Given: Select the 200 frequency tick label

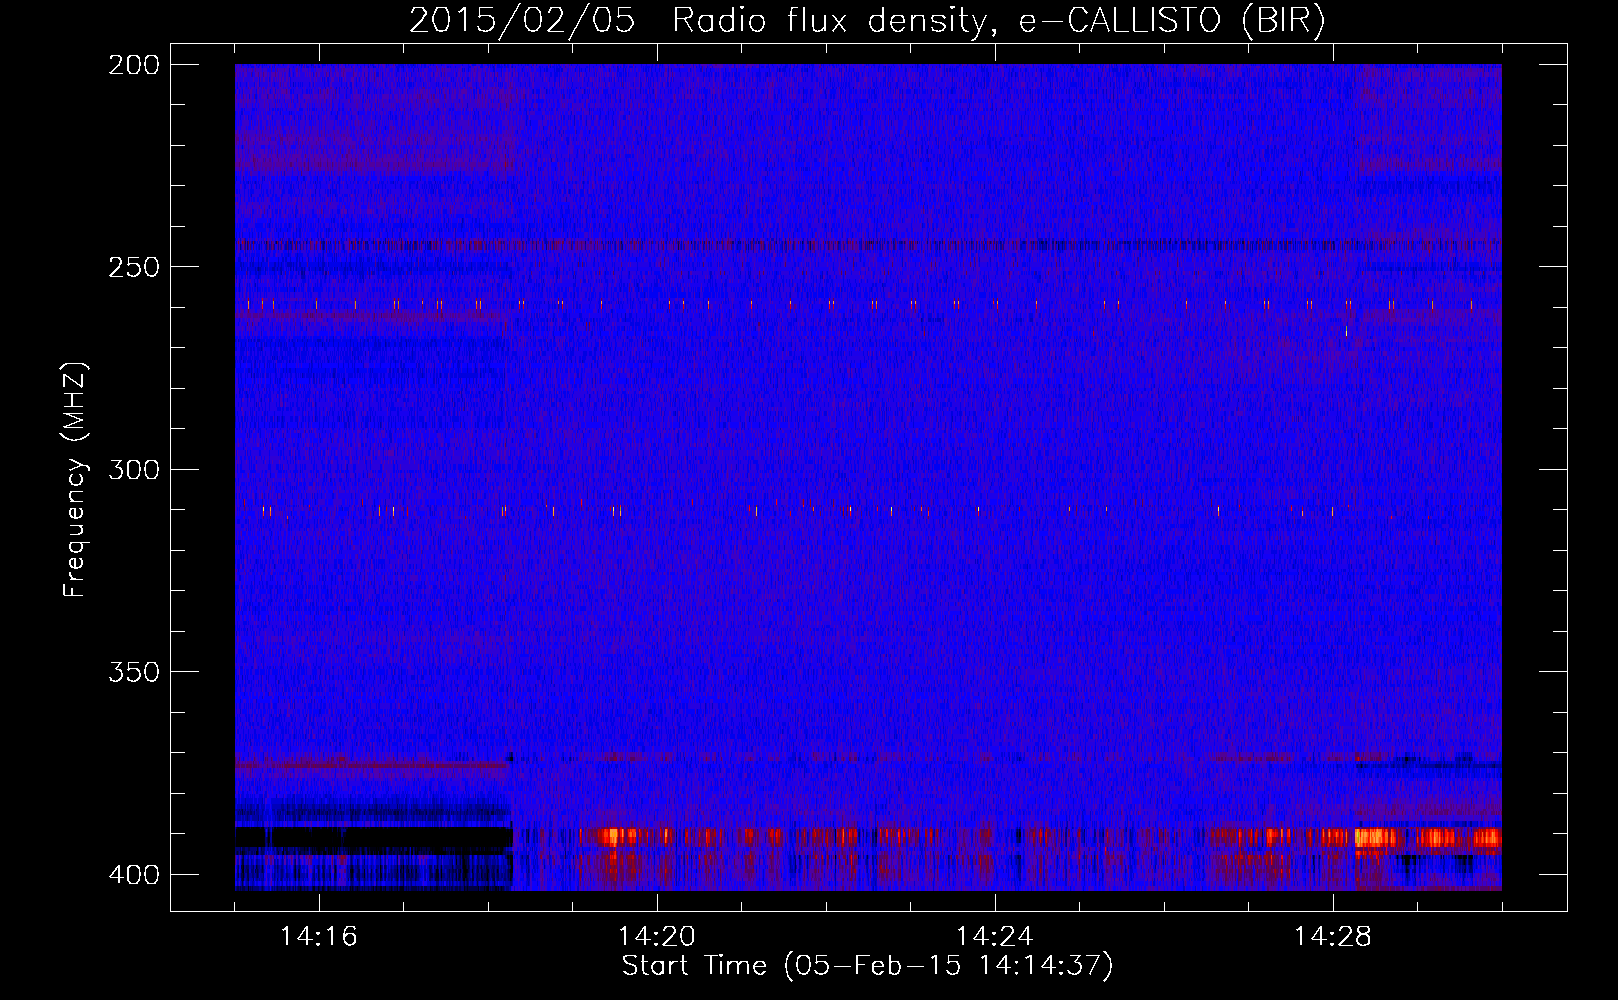Looking at the screenshot, I should click(134, 65).
